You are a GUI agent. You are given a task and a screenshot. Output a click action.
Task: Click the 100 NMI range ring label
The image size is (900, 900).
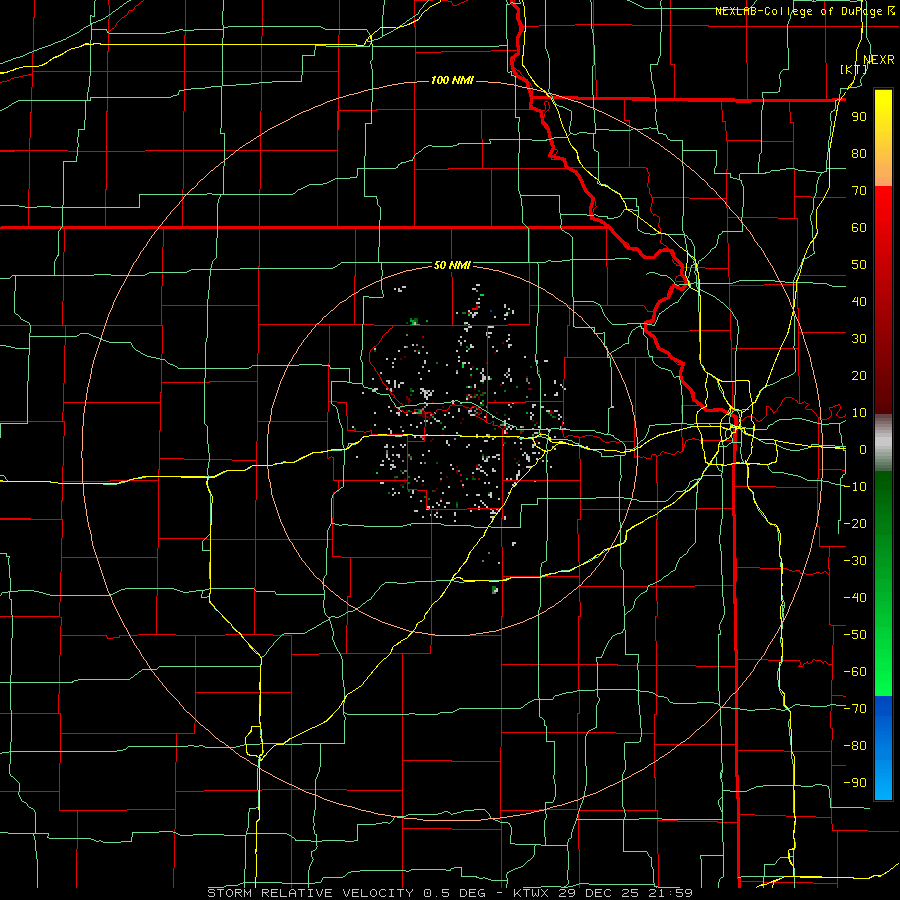[452, 80]
